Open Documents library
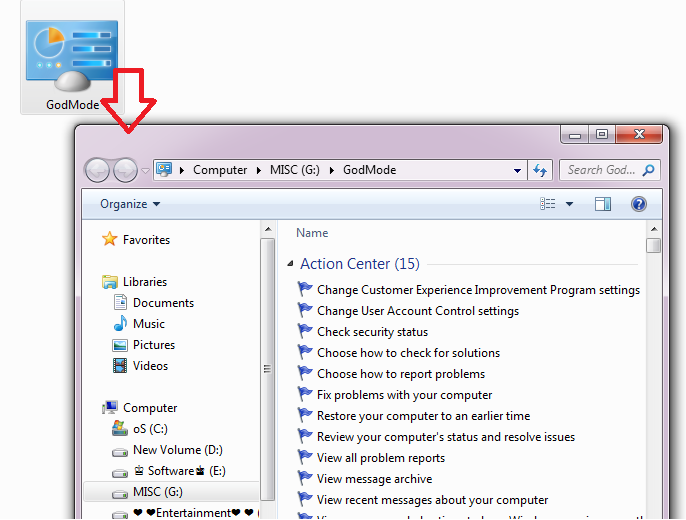This screenshot has width=686, height=520. click(163, 303)
